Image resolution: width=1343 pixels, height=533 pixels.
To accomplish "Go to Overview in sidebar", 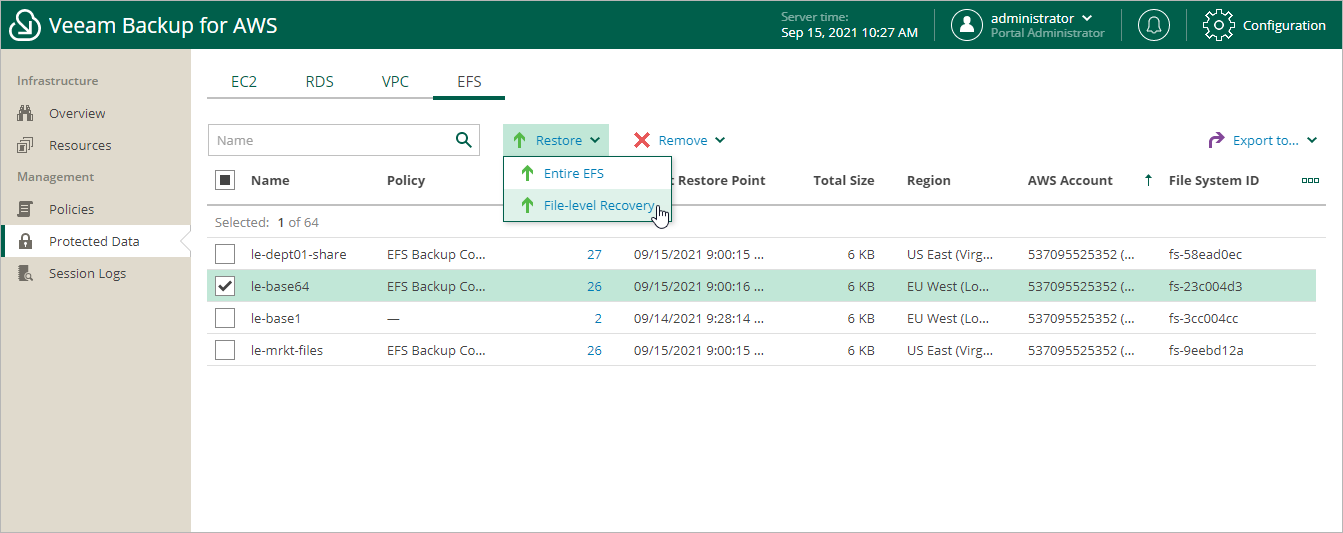I will 77,113.
